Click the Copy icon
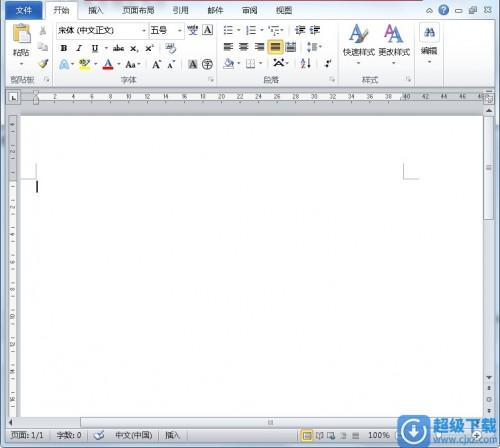The image size is (500, 448). coord(43,47)
